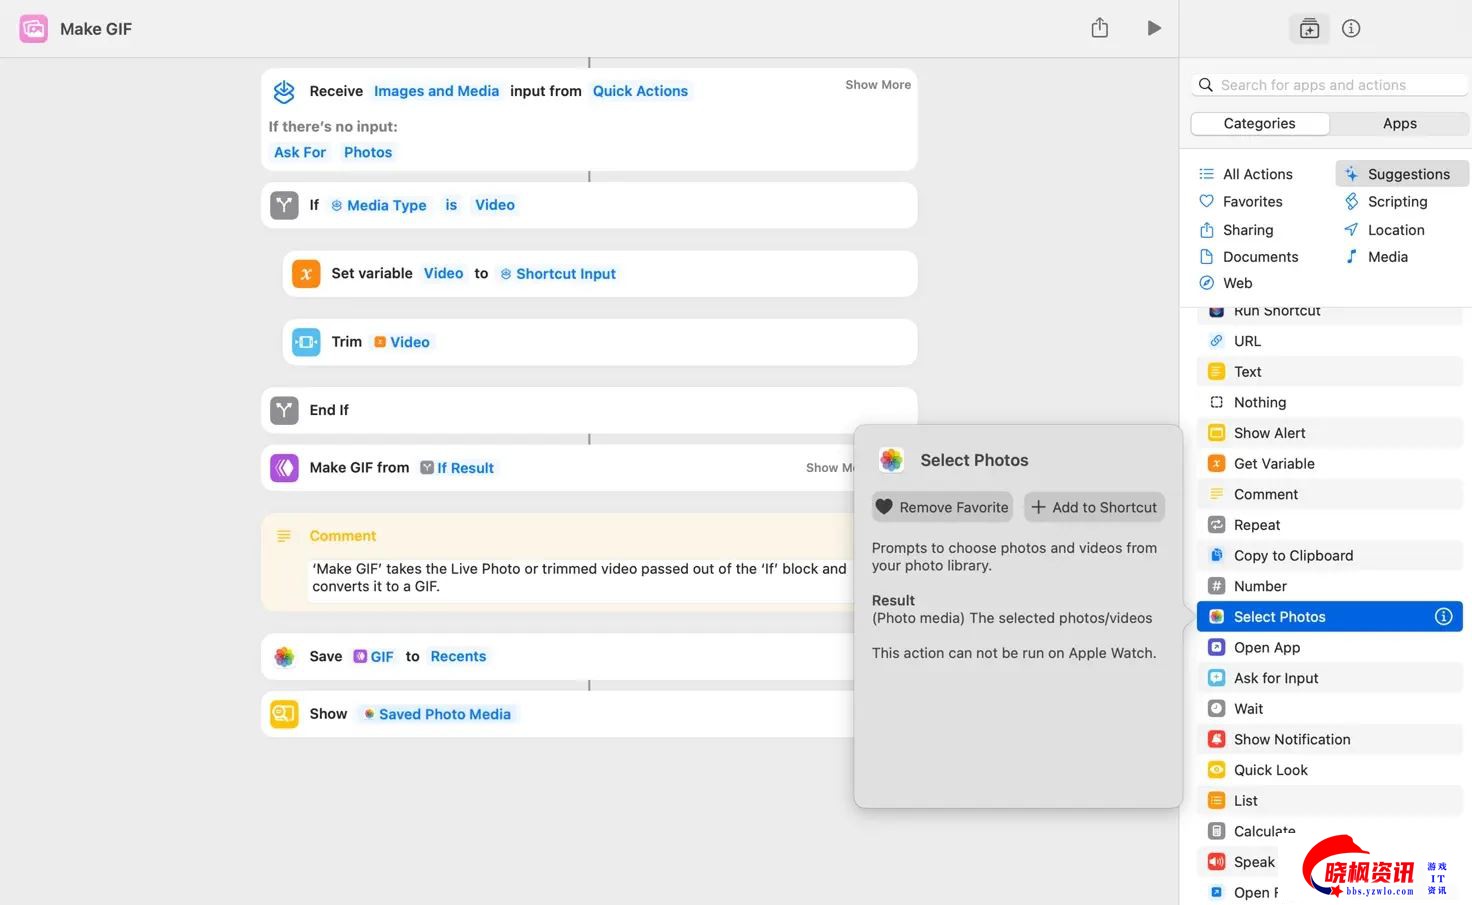The width and height of the screenshot is (1472, 905).
Task: Change the Ask For option
Action: coord(300,152)
